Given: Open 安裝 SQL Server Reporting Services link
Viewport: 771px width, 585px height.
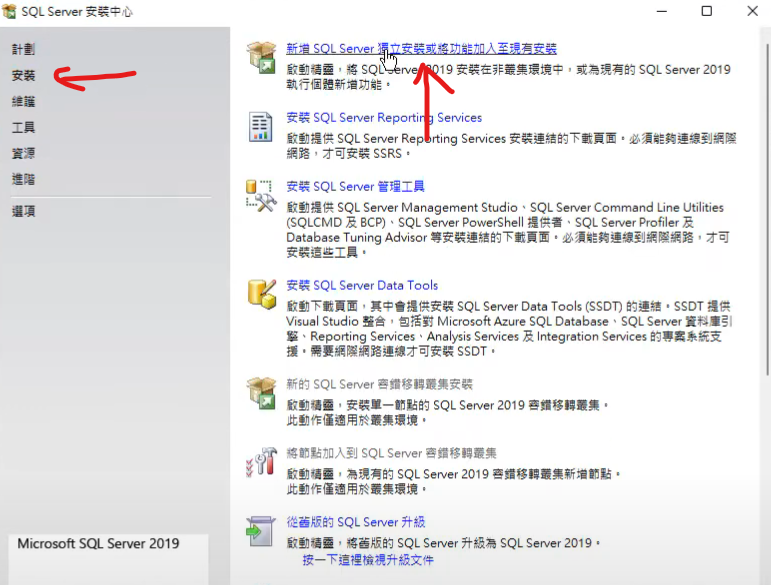Looking at the screenshot, I should coord(384,117).
